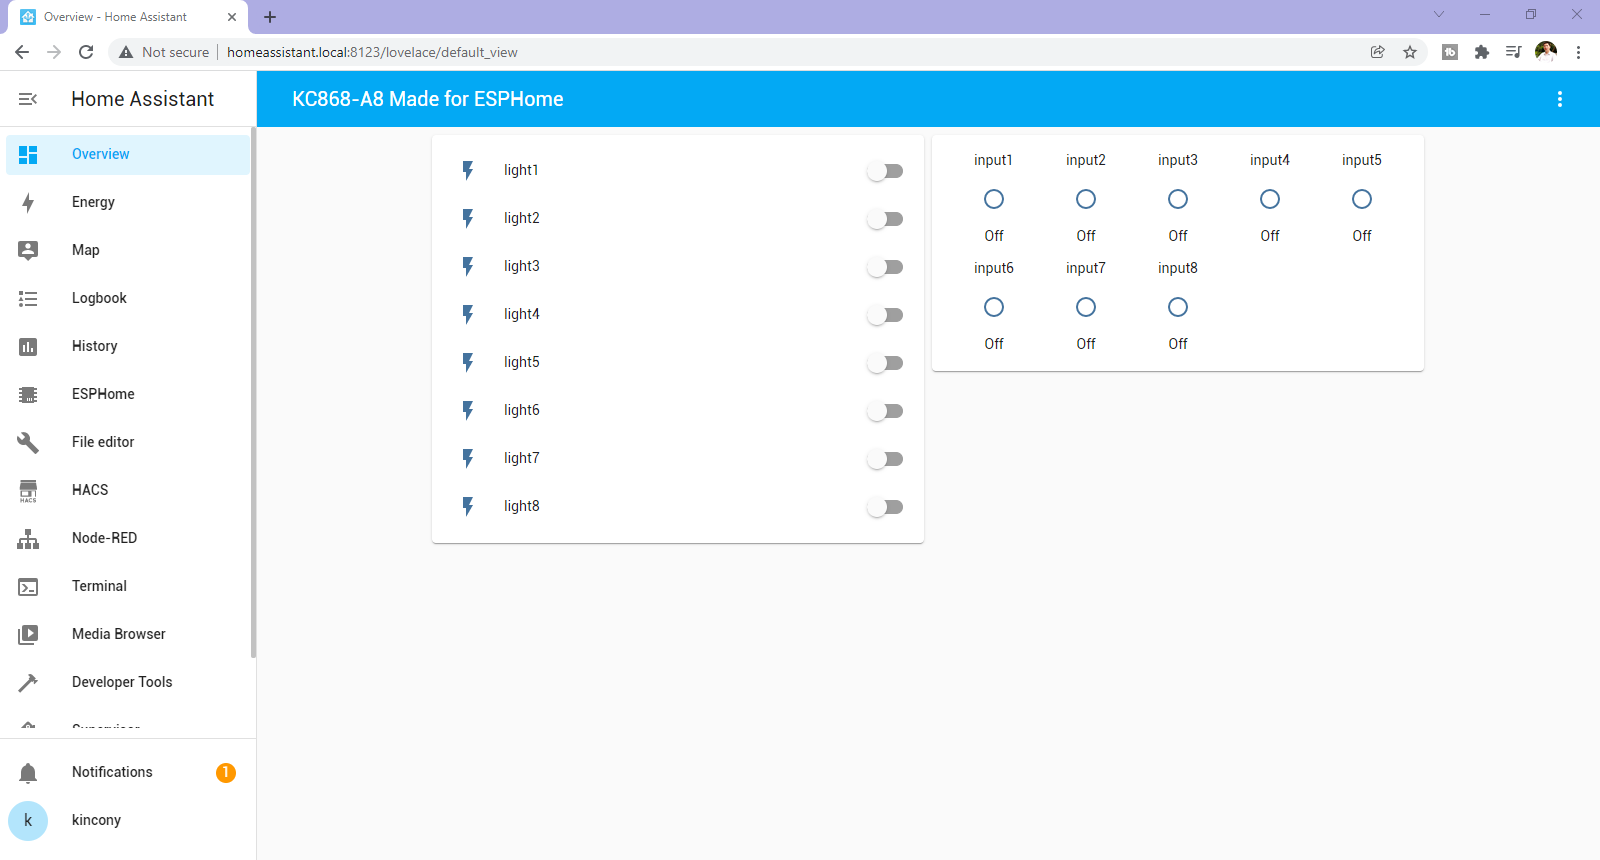This screenshot has width=1600, height=860.
Task: Open the Notifications bell in sidebar
Action: [28, 772]
